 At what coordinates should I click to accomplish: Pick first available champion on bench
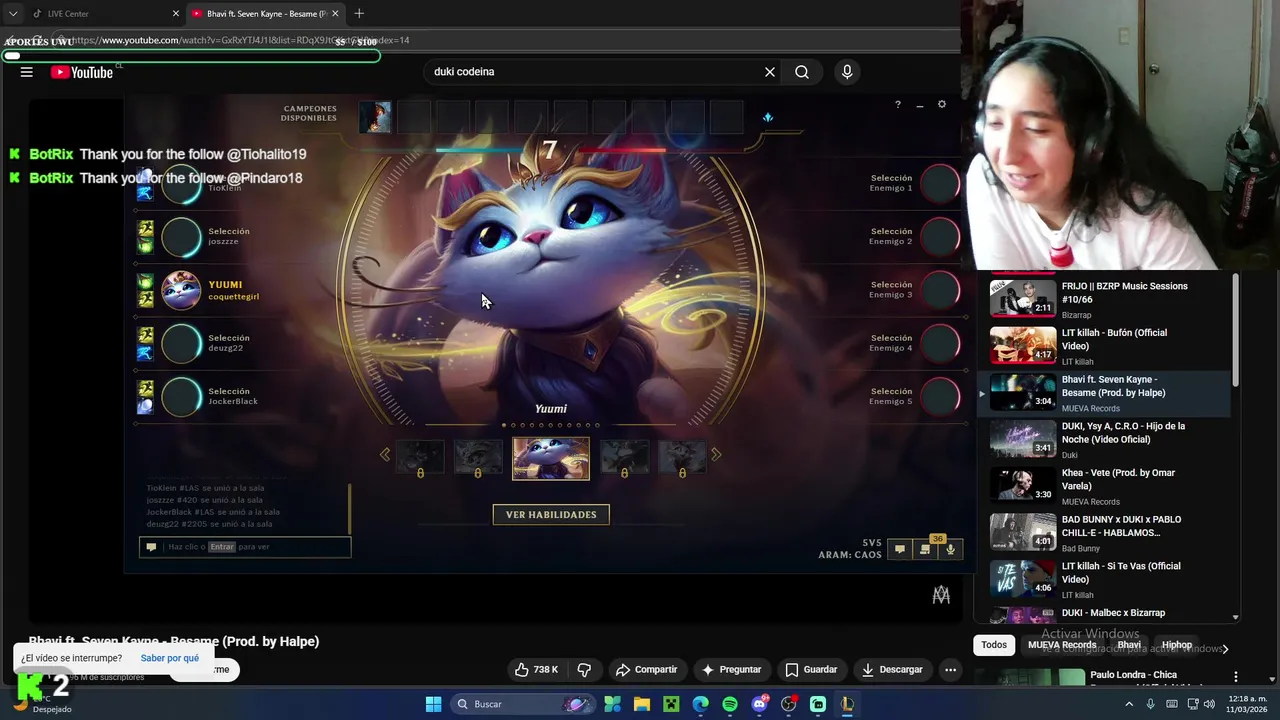click(x=375, y=117)
